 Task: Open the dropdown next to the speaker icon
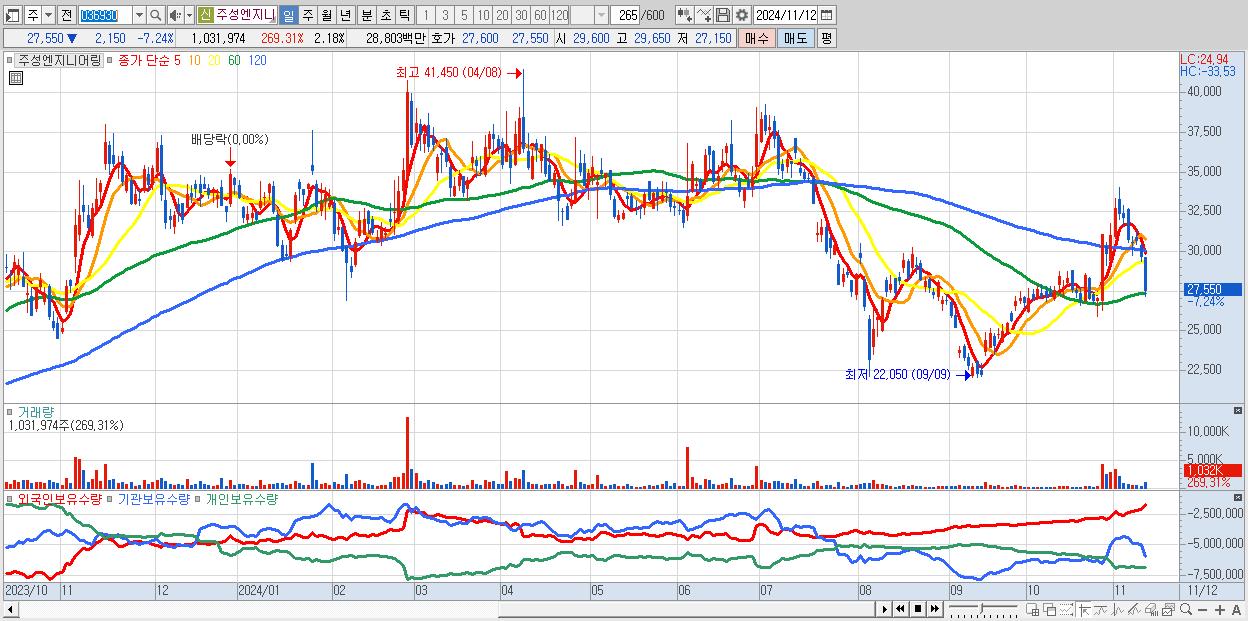pos(189,15)
